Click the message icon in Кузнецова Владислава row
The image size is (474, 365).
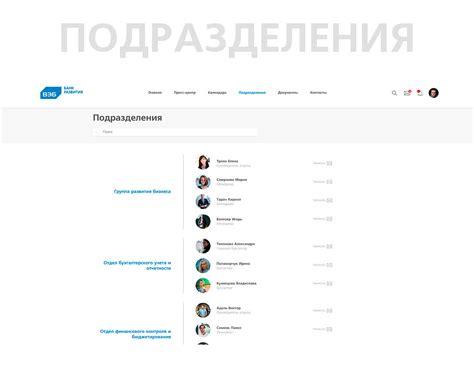[329, 283]
